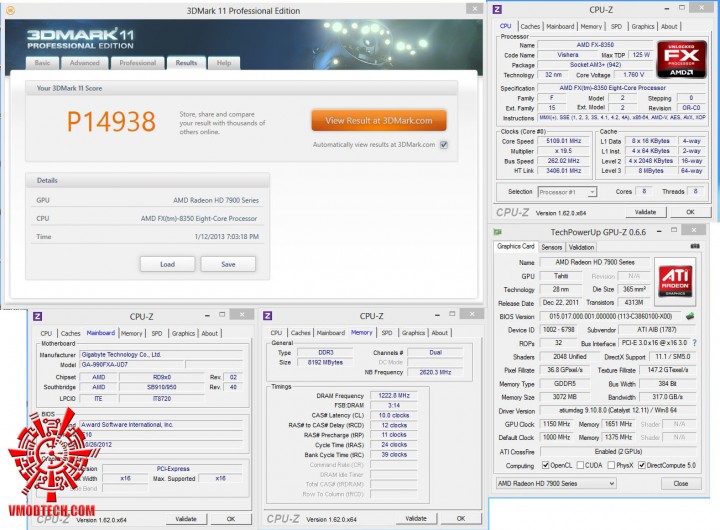This screenshot has width=720, height=530.
Task: Toggle automatically view results at 3DMark.com
Action: pos(444,145)
